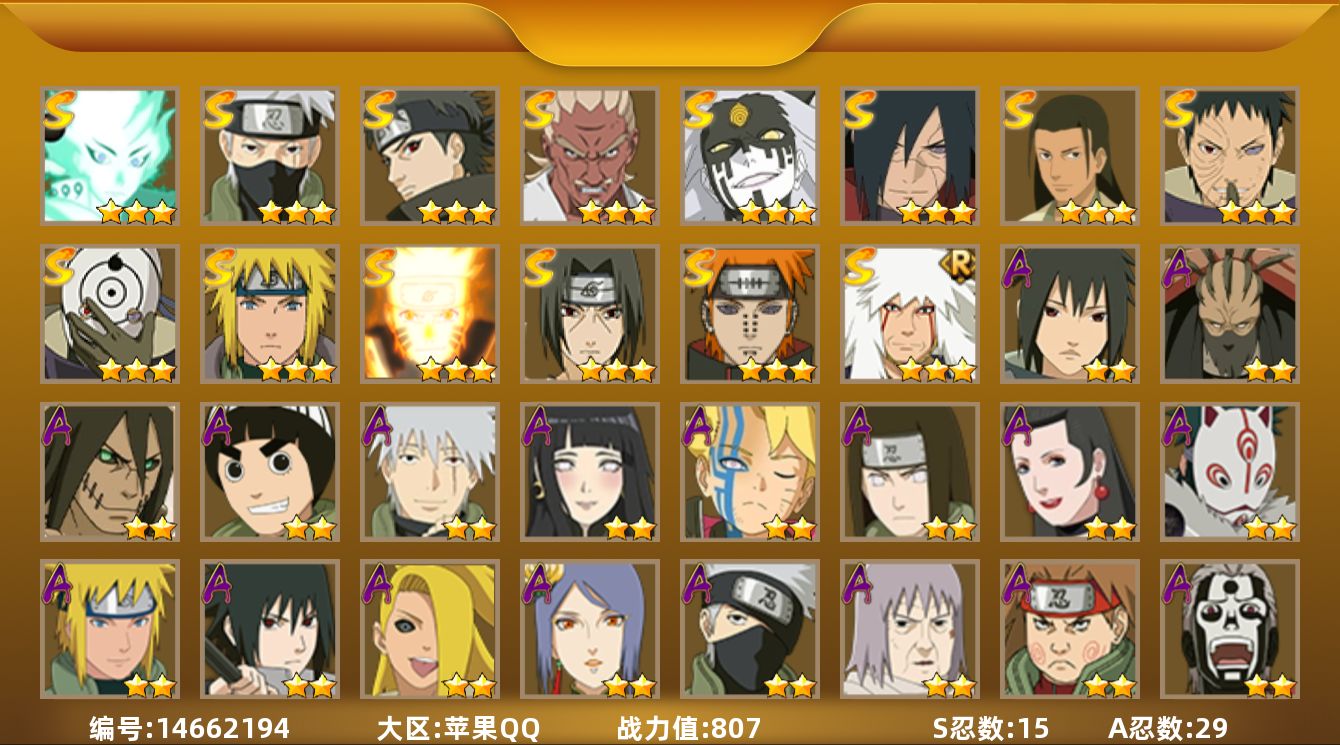Choose the white fox Anbu mask character
The image size is (1340, 745).
click(x=1229, y=472)
